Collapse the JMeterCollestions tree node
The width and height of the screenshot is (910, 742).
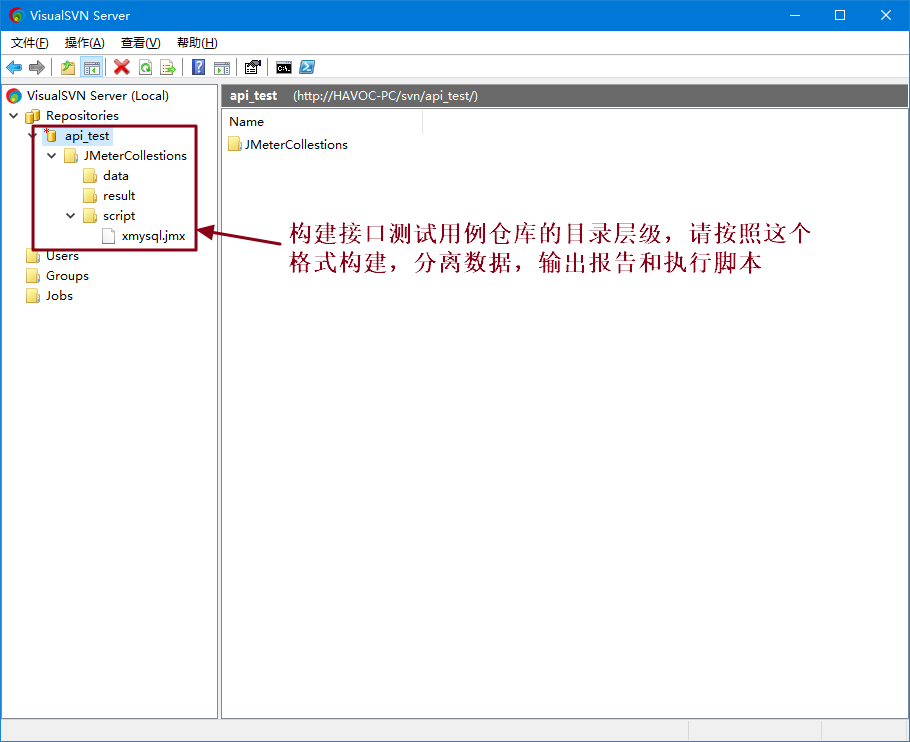click(52, 155)
